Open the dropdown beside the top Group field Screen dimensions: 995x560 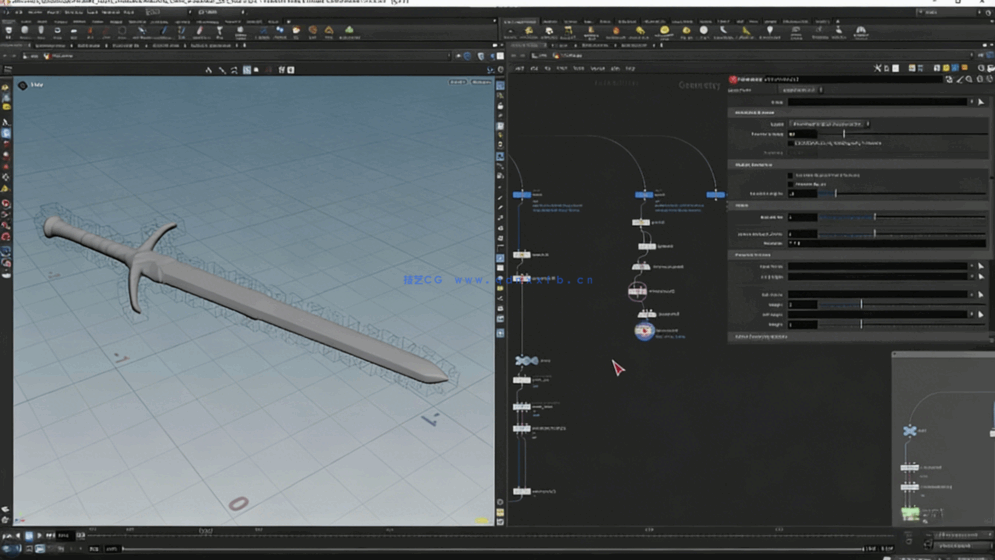971,102
